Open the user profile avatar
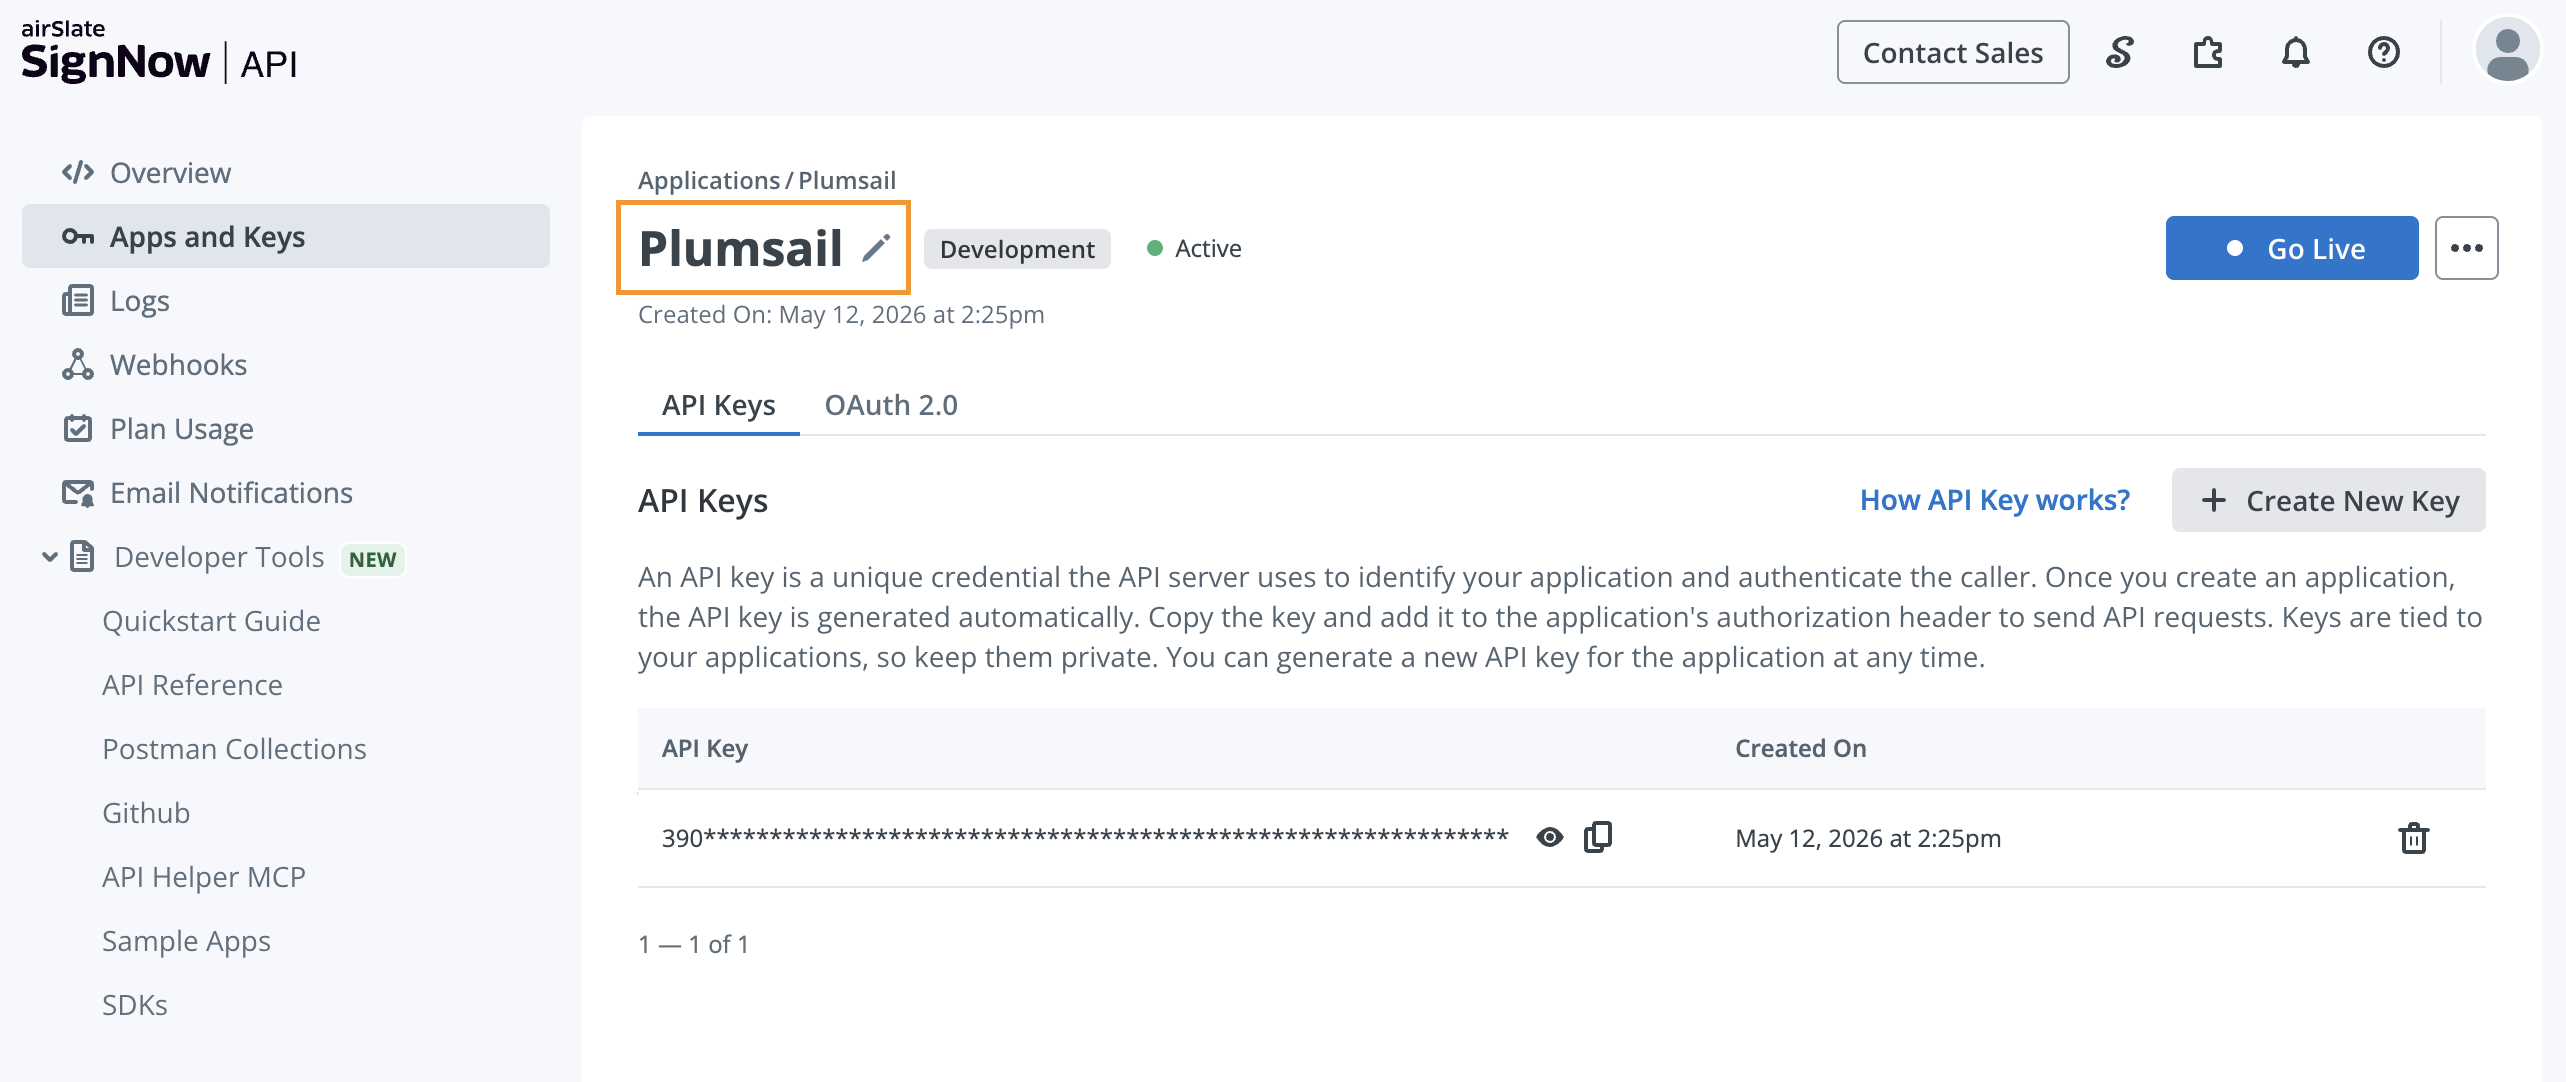This screenshot has height=1082, width=2566. pos(2507,50)
